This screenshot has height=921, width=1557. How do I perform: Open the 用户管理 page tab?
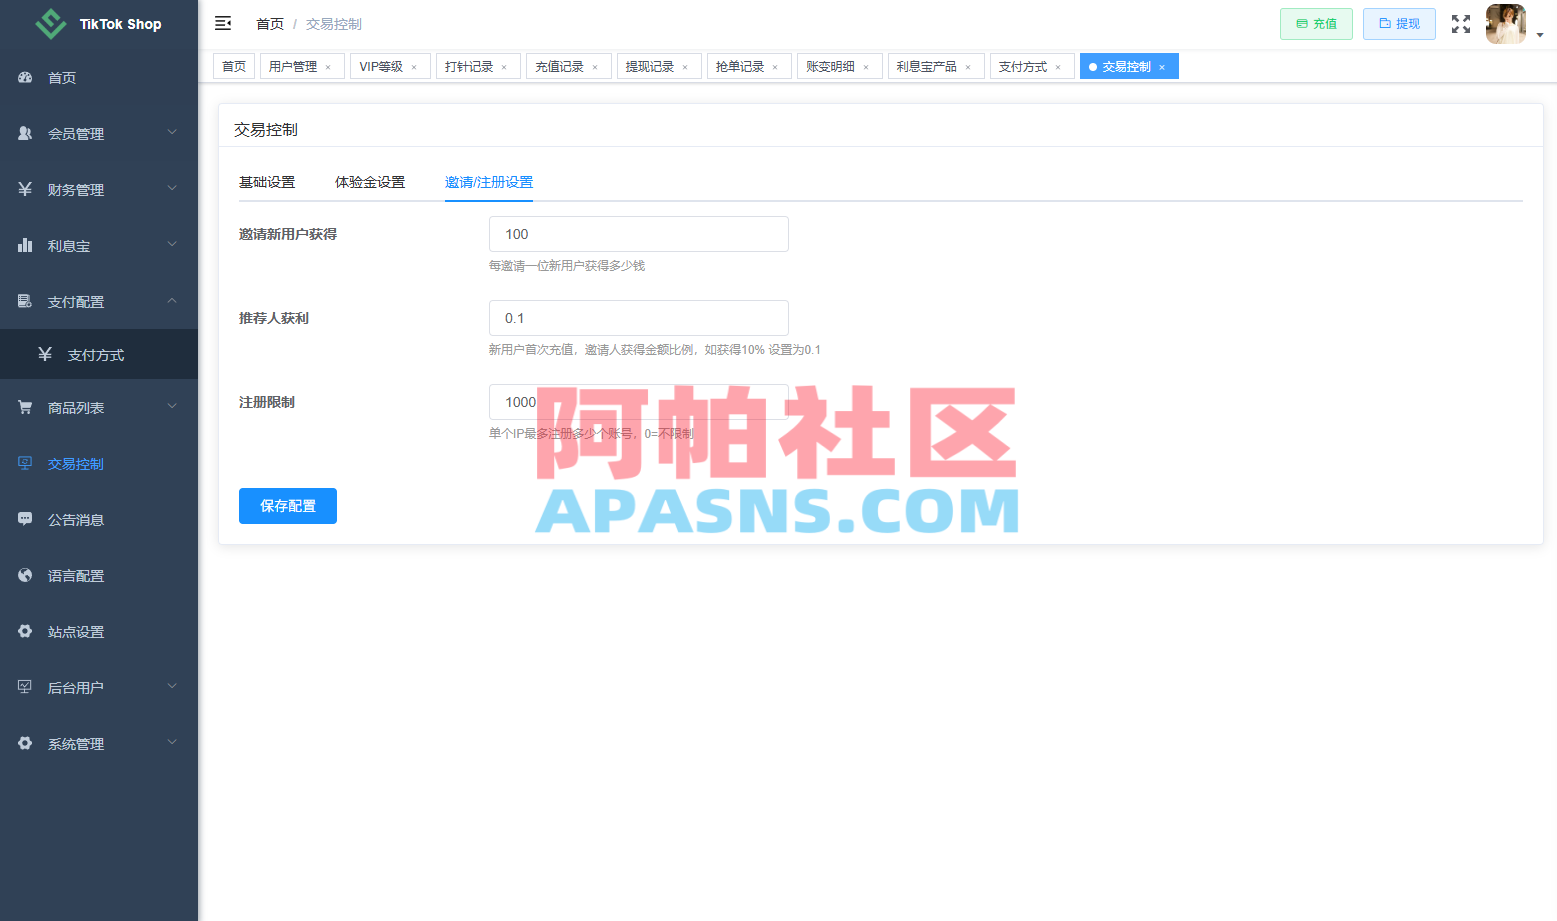302,66
